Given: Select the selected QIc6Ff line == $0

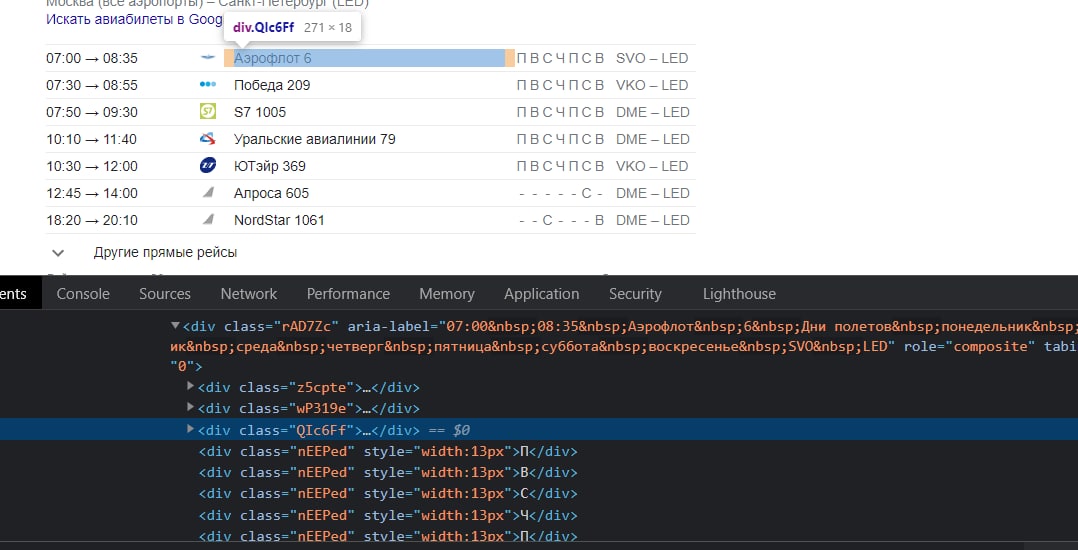Looking at the screenshot, I should pyautogui.click(x=539, y=430).
